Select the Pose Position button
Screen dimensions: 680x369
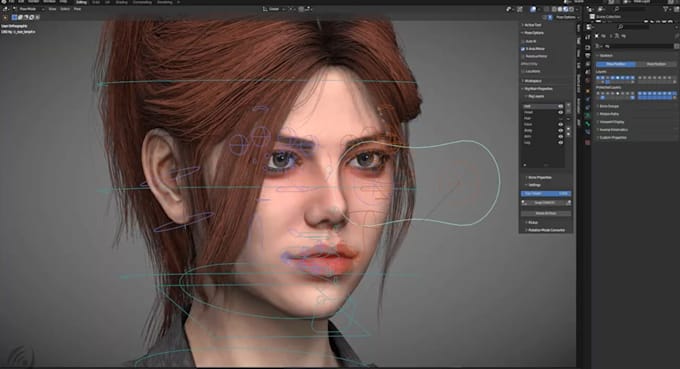[616, 64]
